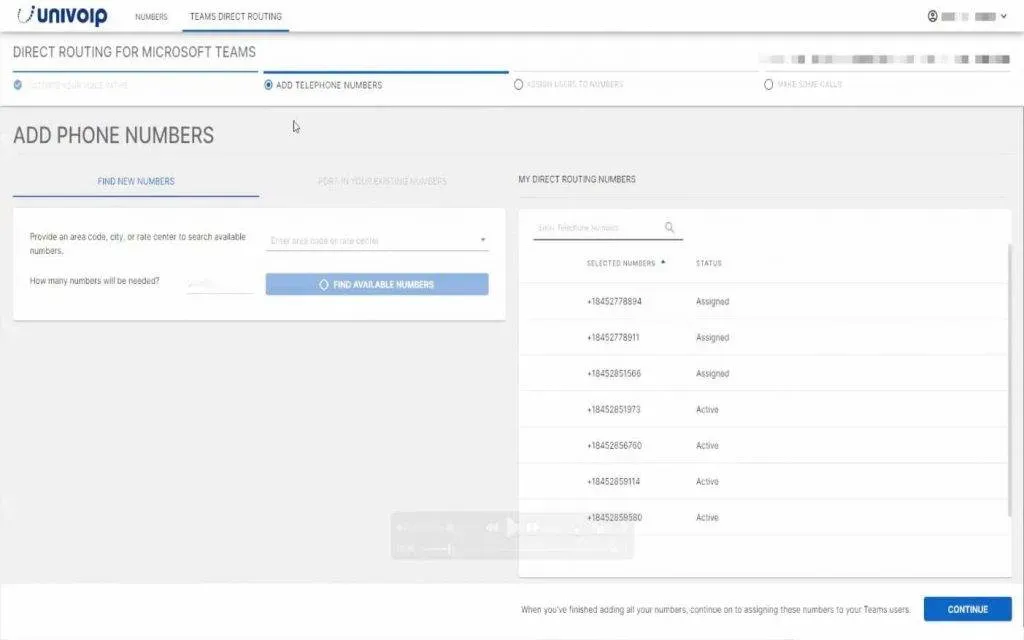This screenshot has width=1024, height=640.
Task: Switch to the Numbers tab
Action: pos(152,17)
